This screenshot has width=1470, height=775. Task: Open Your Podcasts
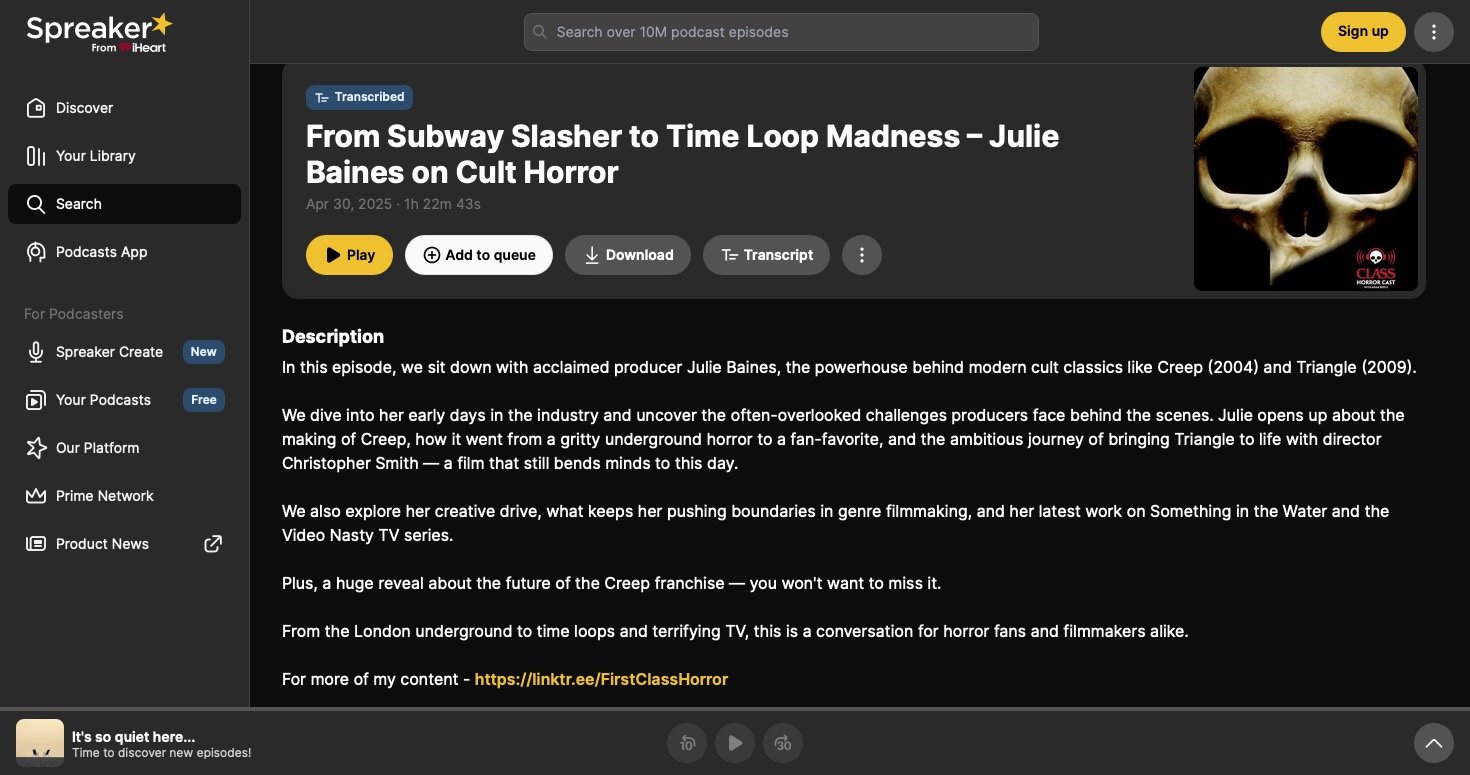coord(124,400)
